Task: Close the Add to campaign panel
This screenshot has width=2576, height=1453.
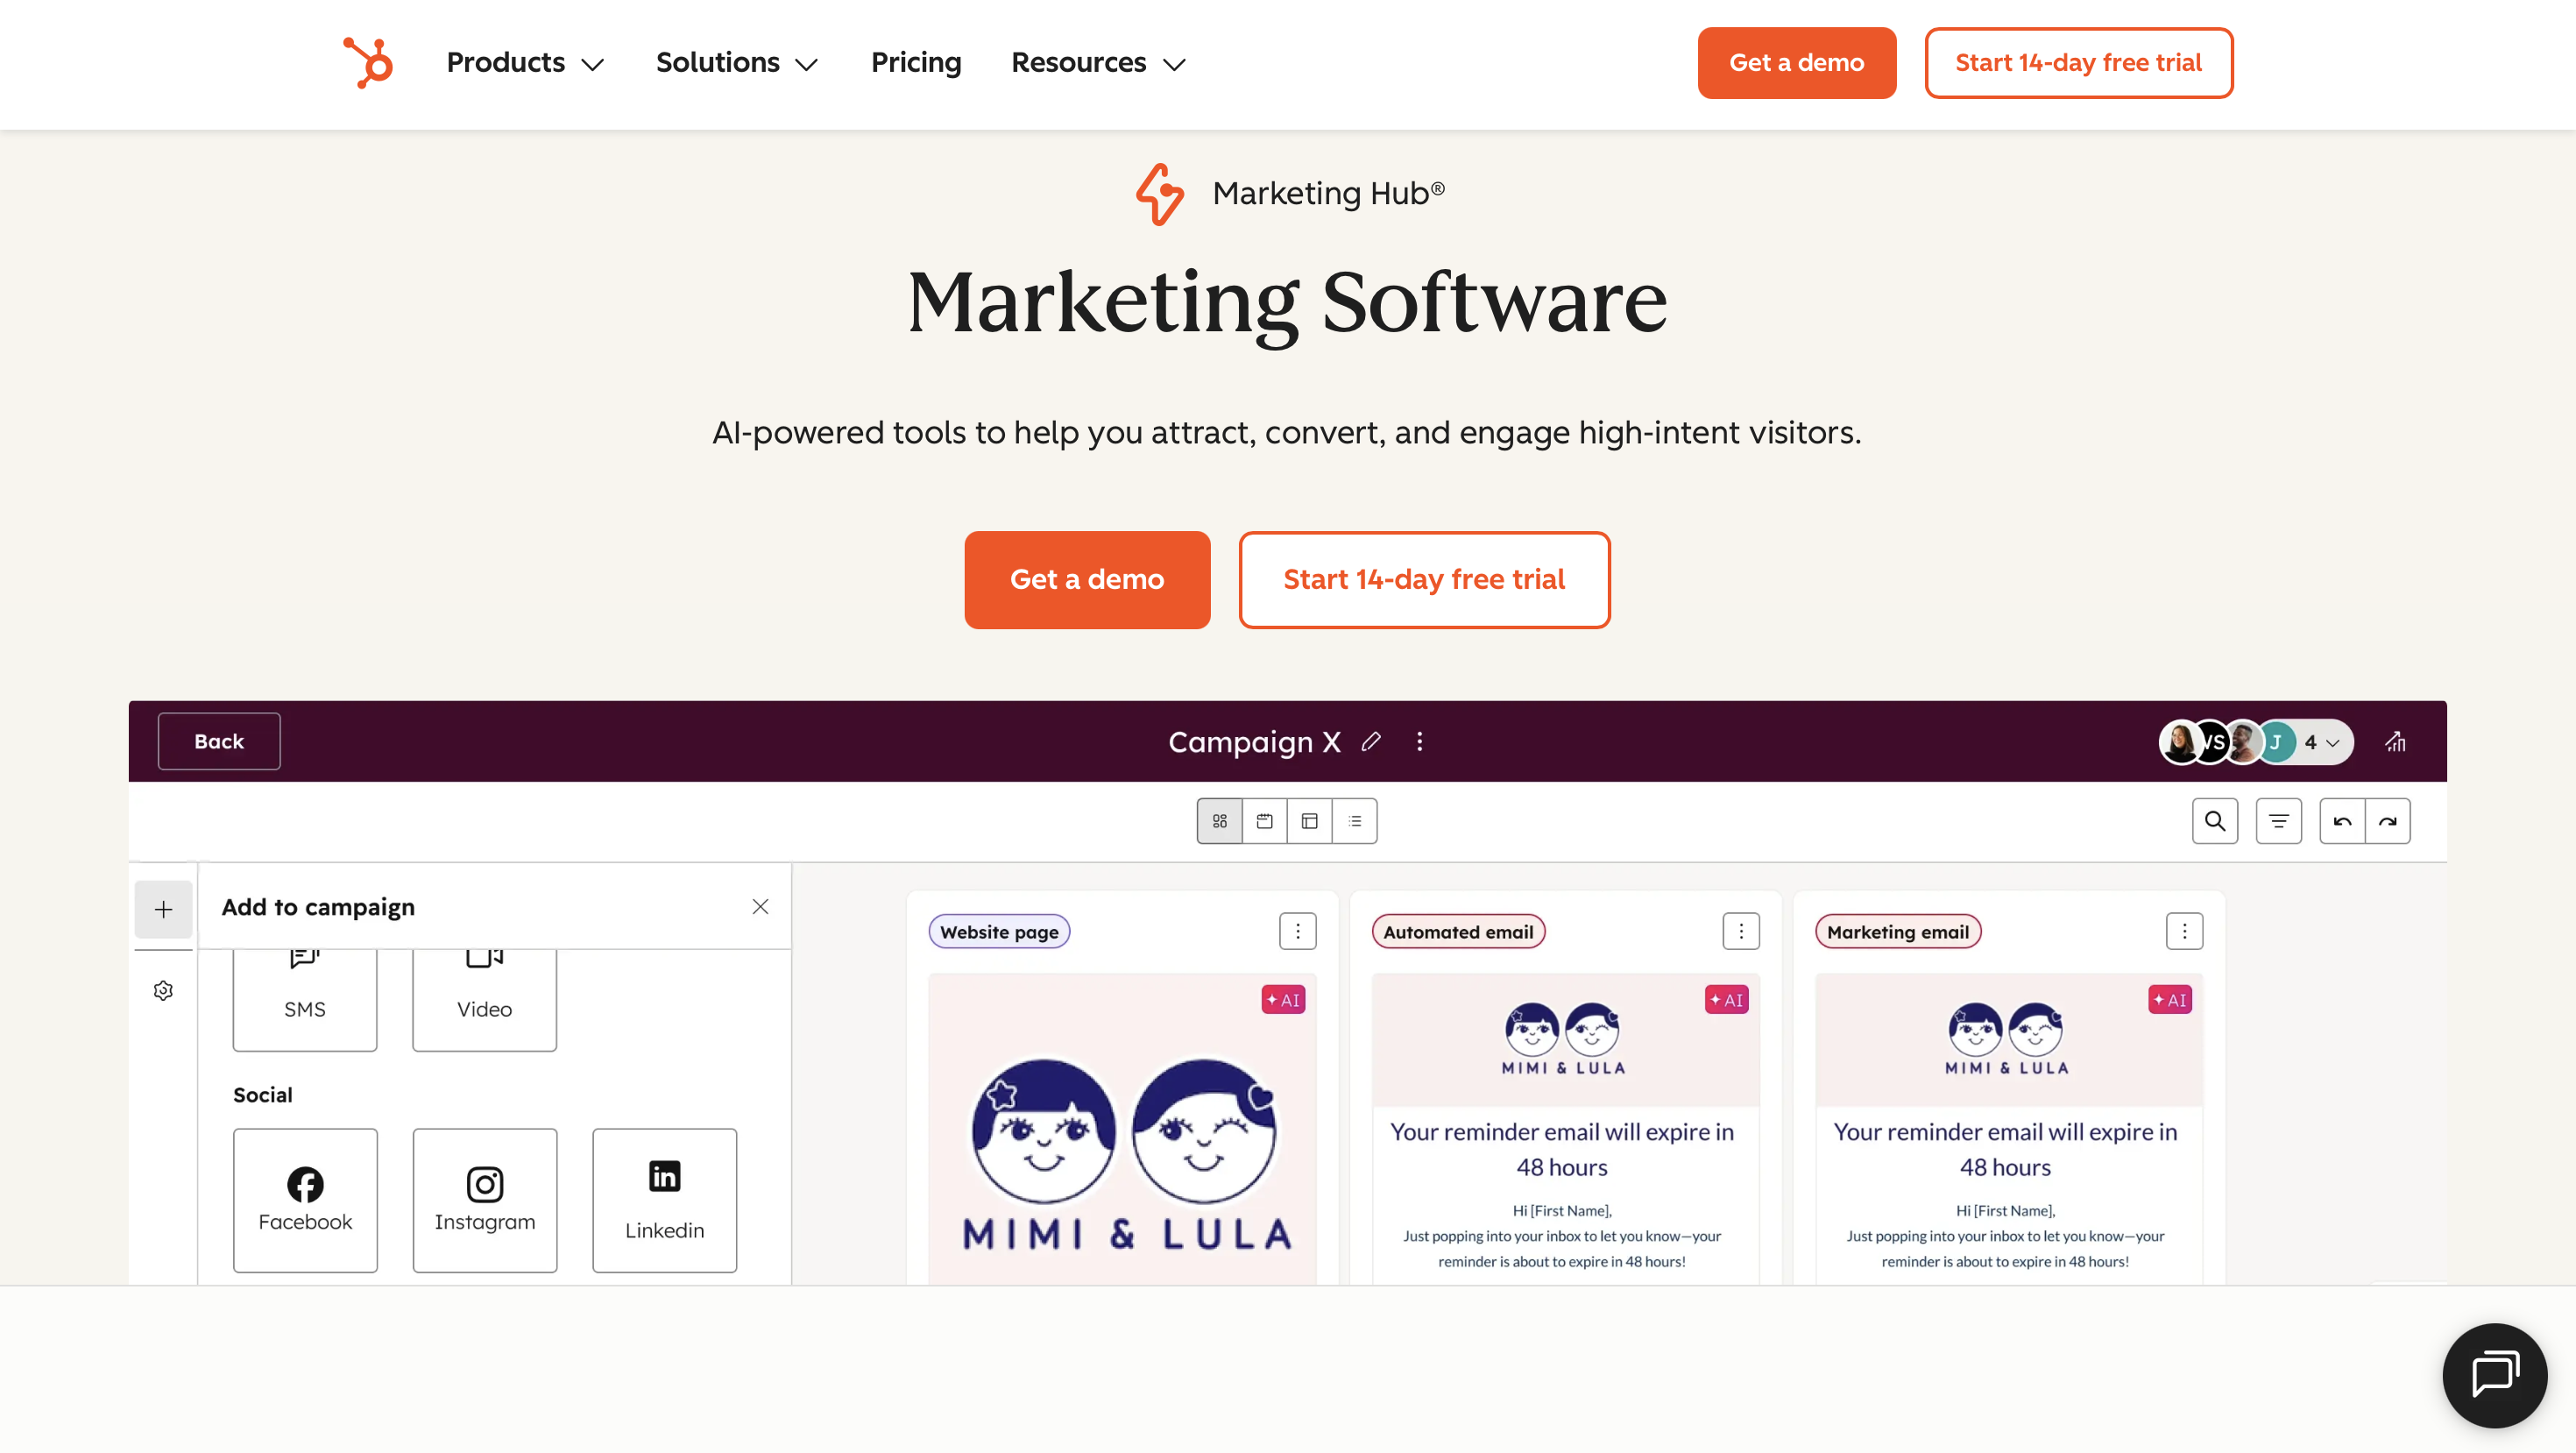Action: tap(760, 907)
